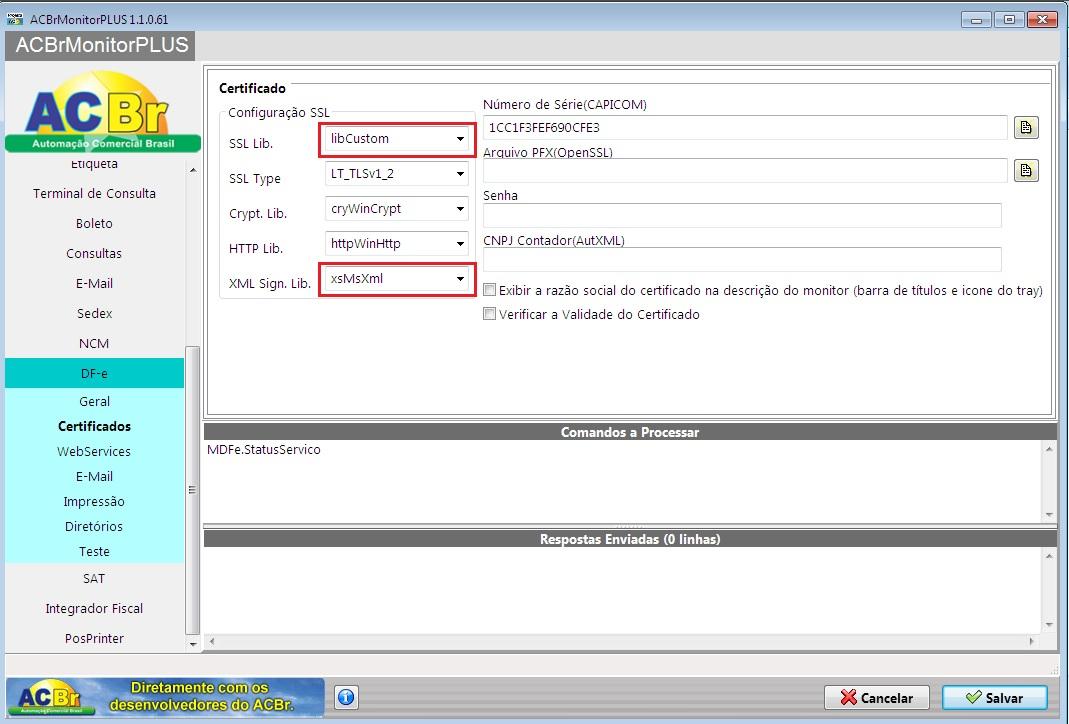This screenshot has height=724, width=1069.
Task: Click Respostas Enviadas scroll down arrow
Action: [x=1049, y=624]
